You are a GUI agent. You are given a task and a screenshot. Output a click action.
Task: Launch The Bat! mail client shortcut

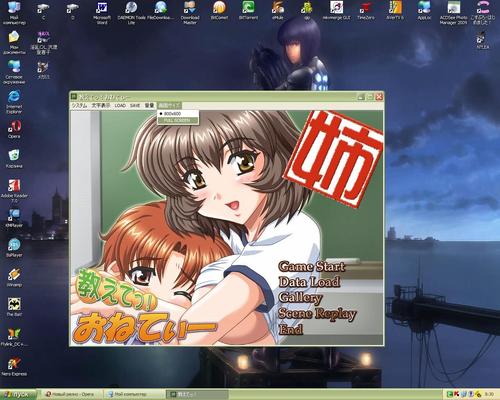click(x=14, y=307)
